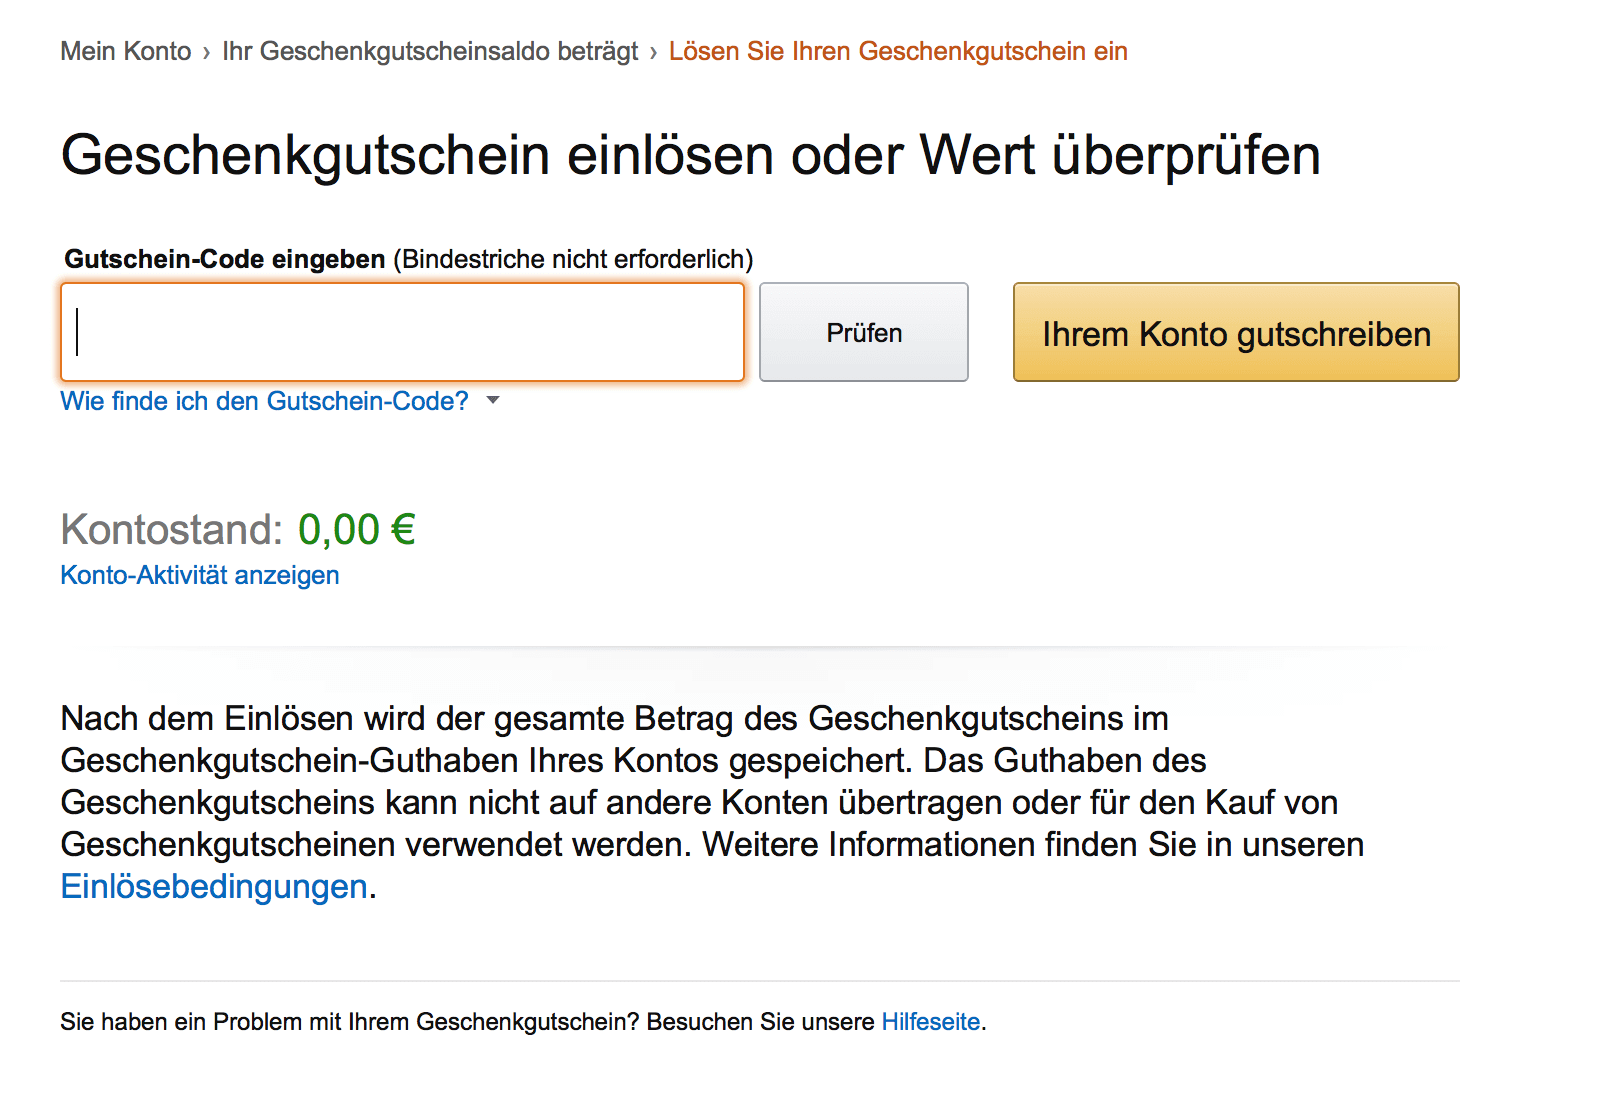1614x1106 pixels.
Task: Click the chevron after Mein Konto
Action: coord(206,52)
